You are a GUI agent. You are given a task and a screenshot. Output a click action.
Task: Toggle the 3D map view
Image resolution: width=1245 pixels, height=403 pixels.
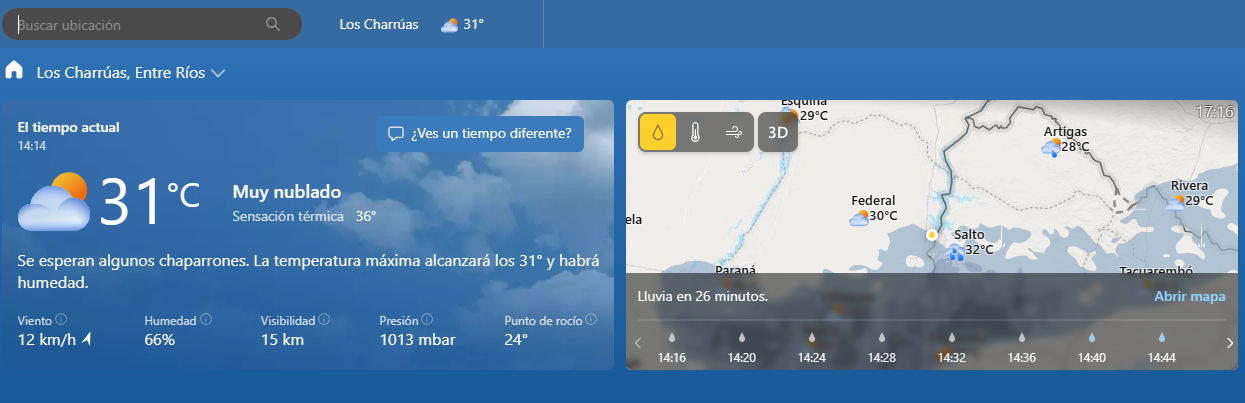(777, 132)
